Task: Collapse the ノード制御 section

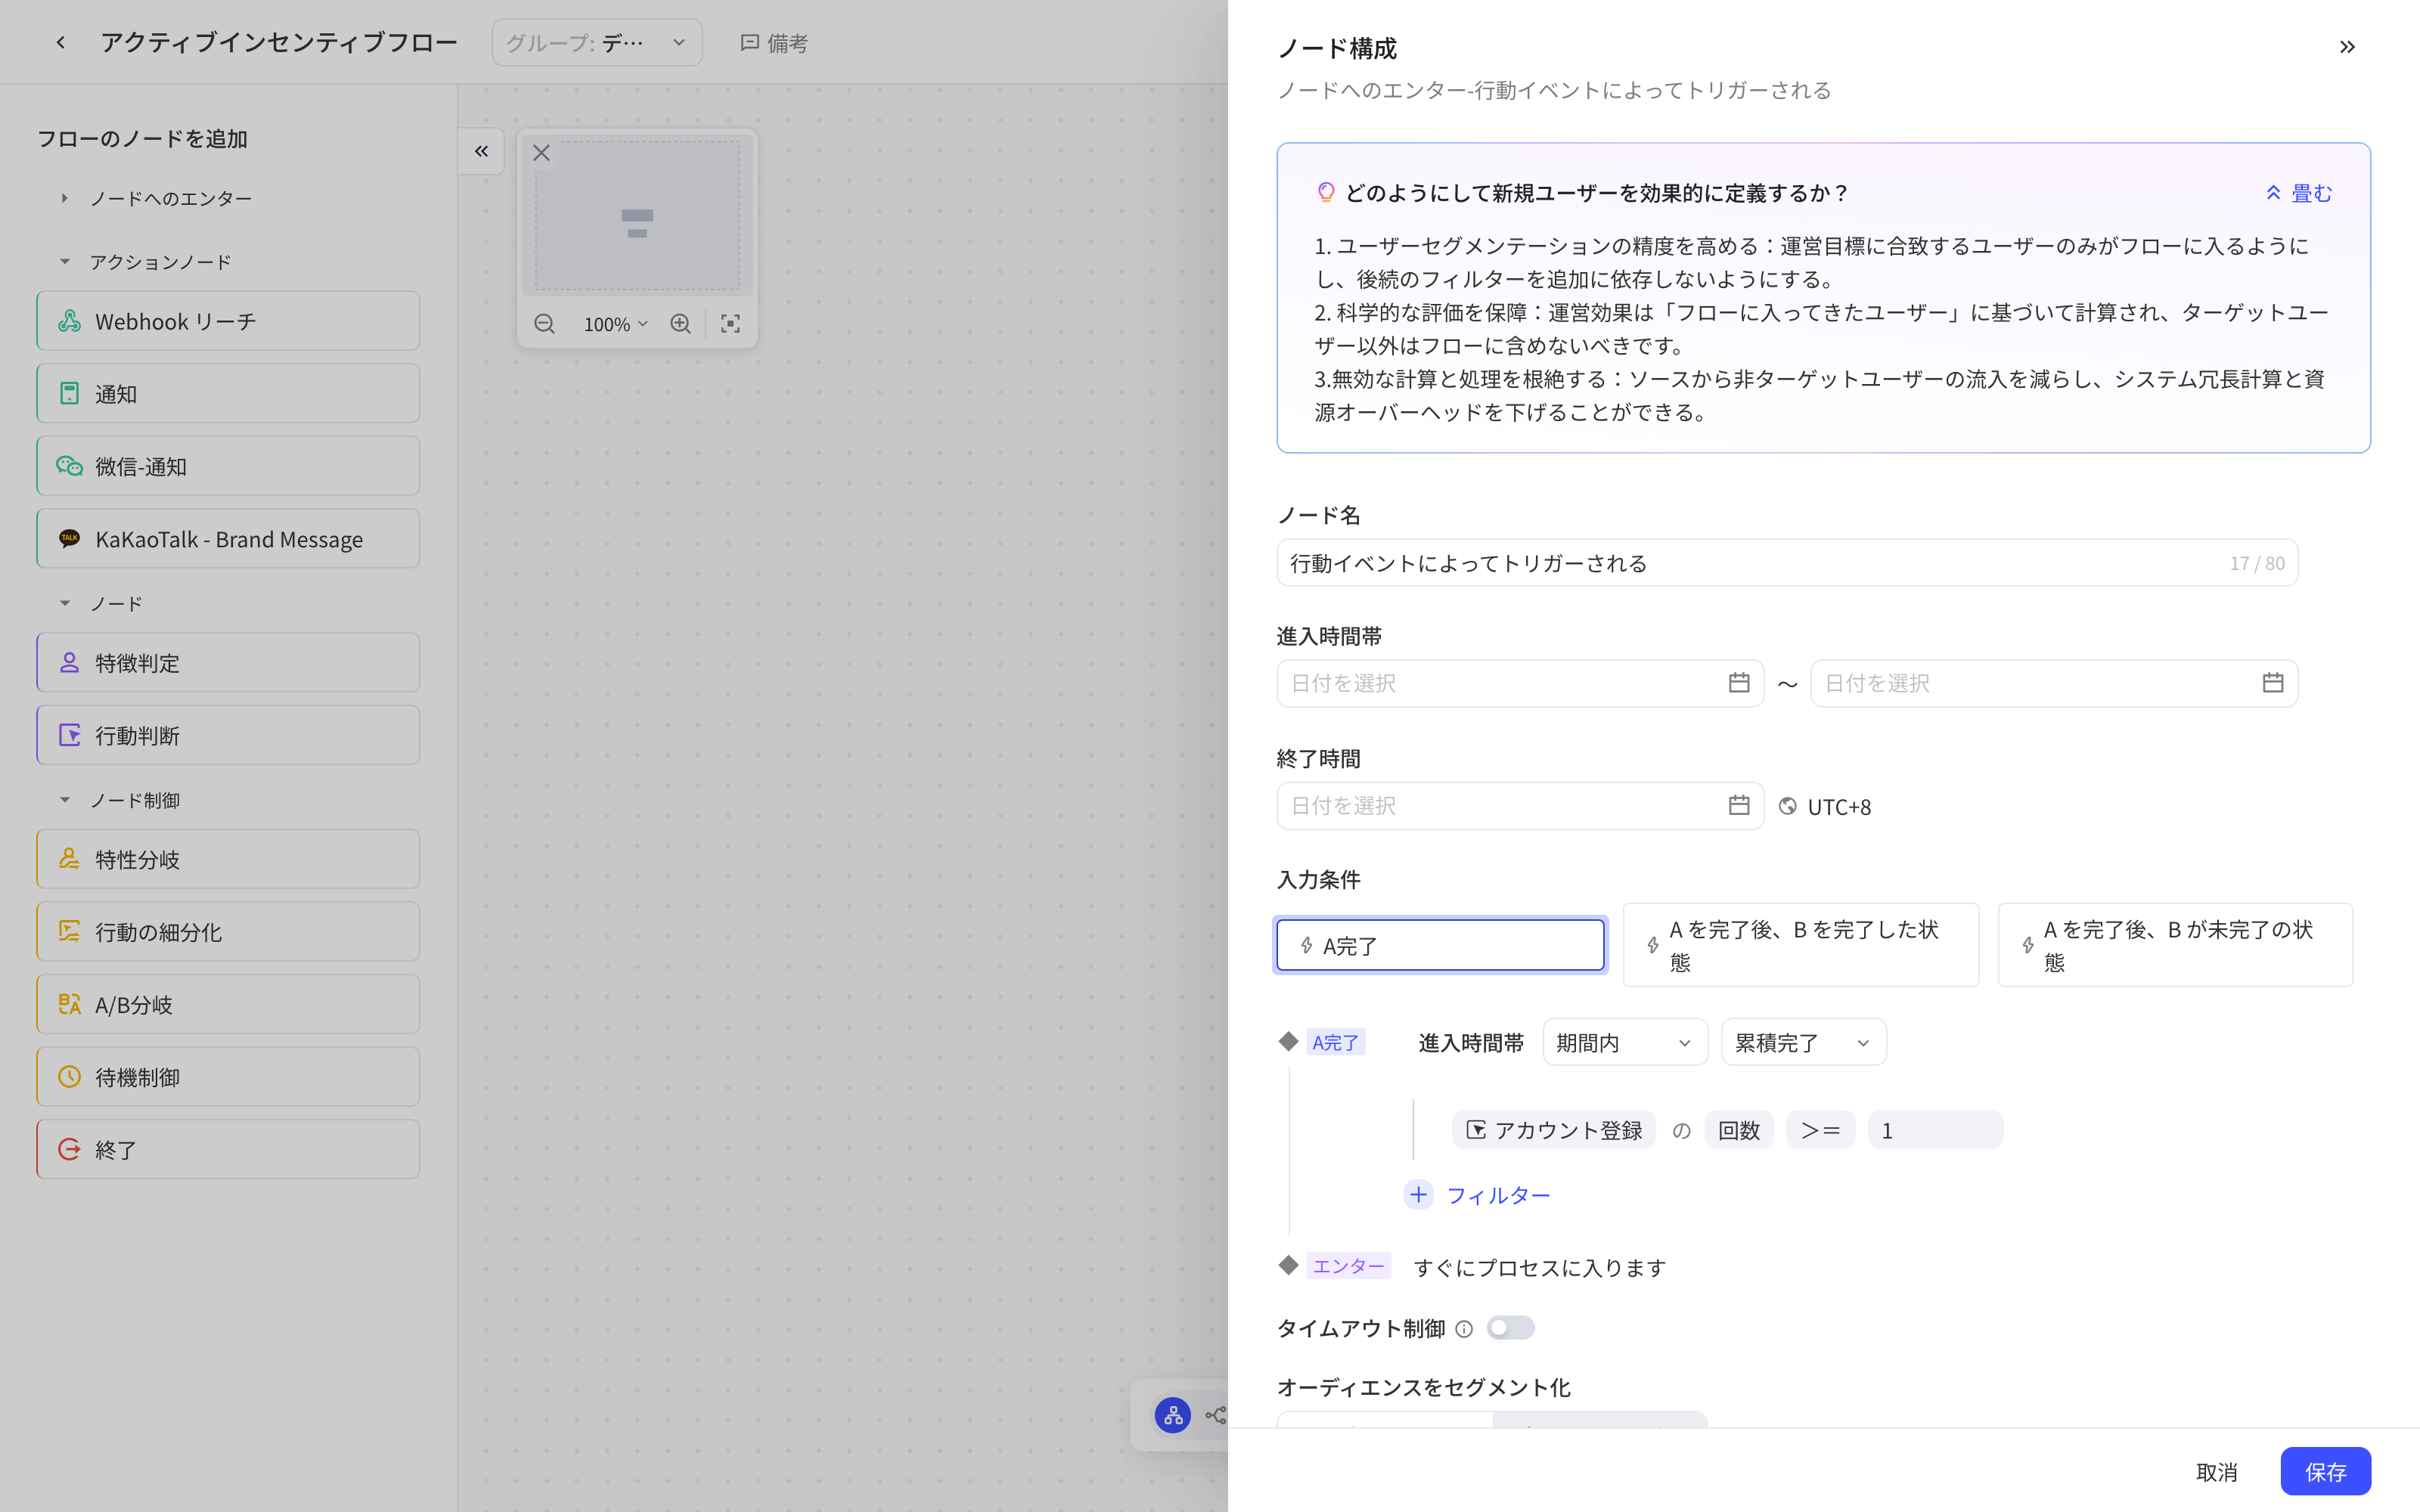Action: pos(64,800)
